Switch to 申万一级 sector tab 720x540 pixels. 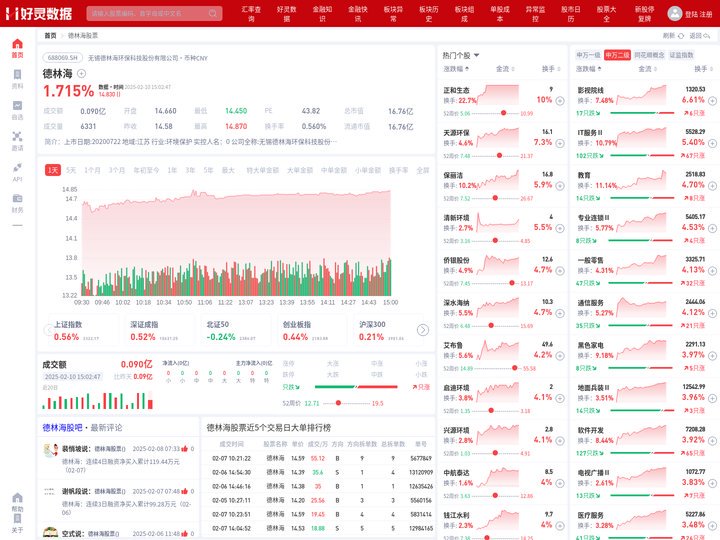point(588,55)
